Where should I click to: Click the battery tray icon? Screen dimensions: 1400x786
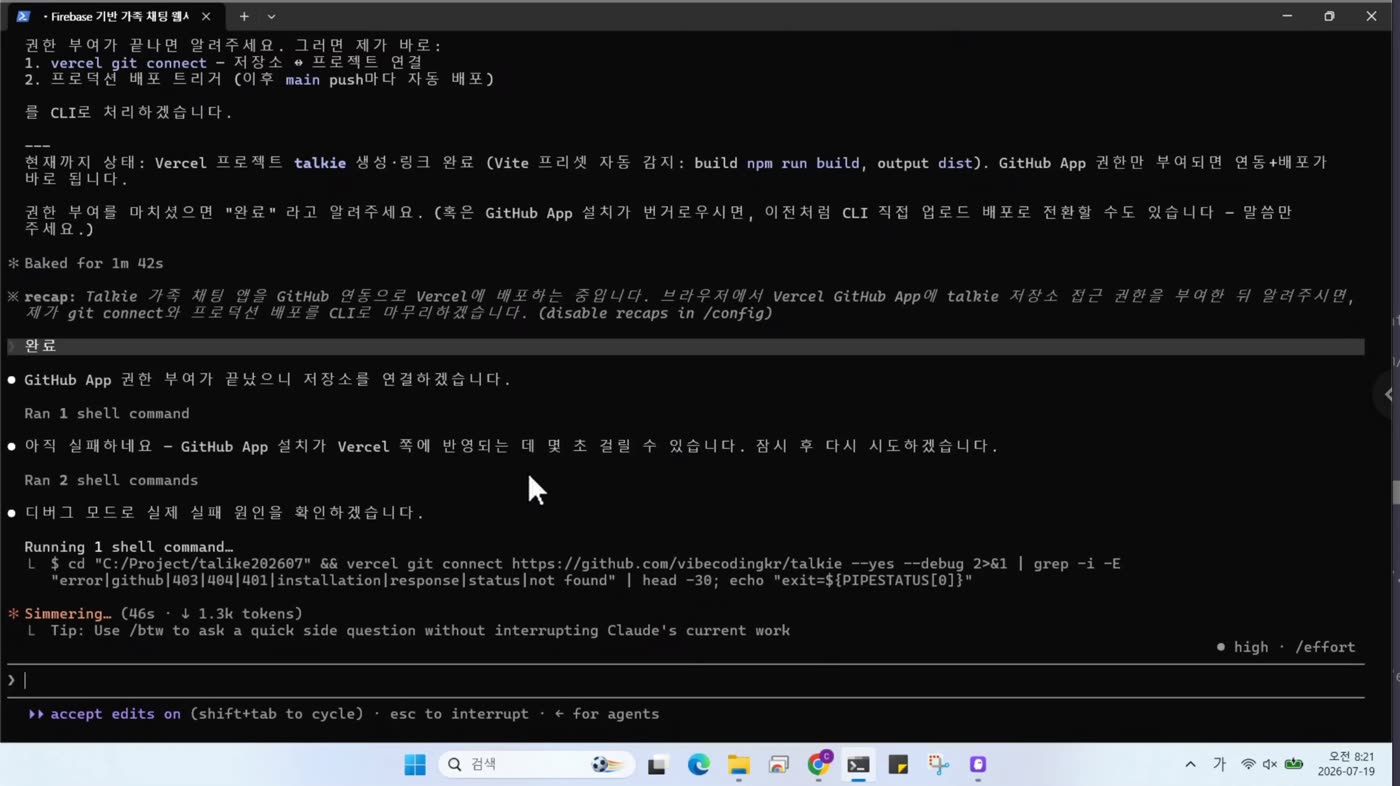click(1294, 765)
